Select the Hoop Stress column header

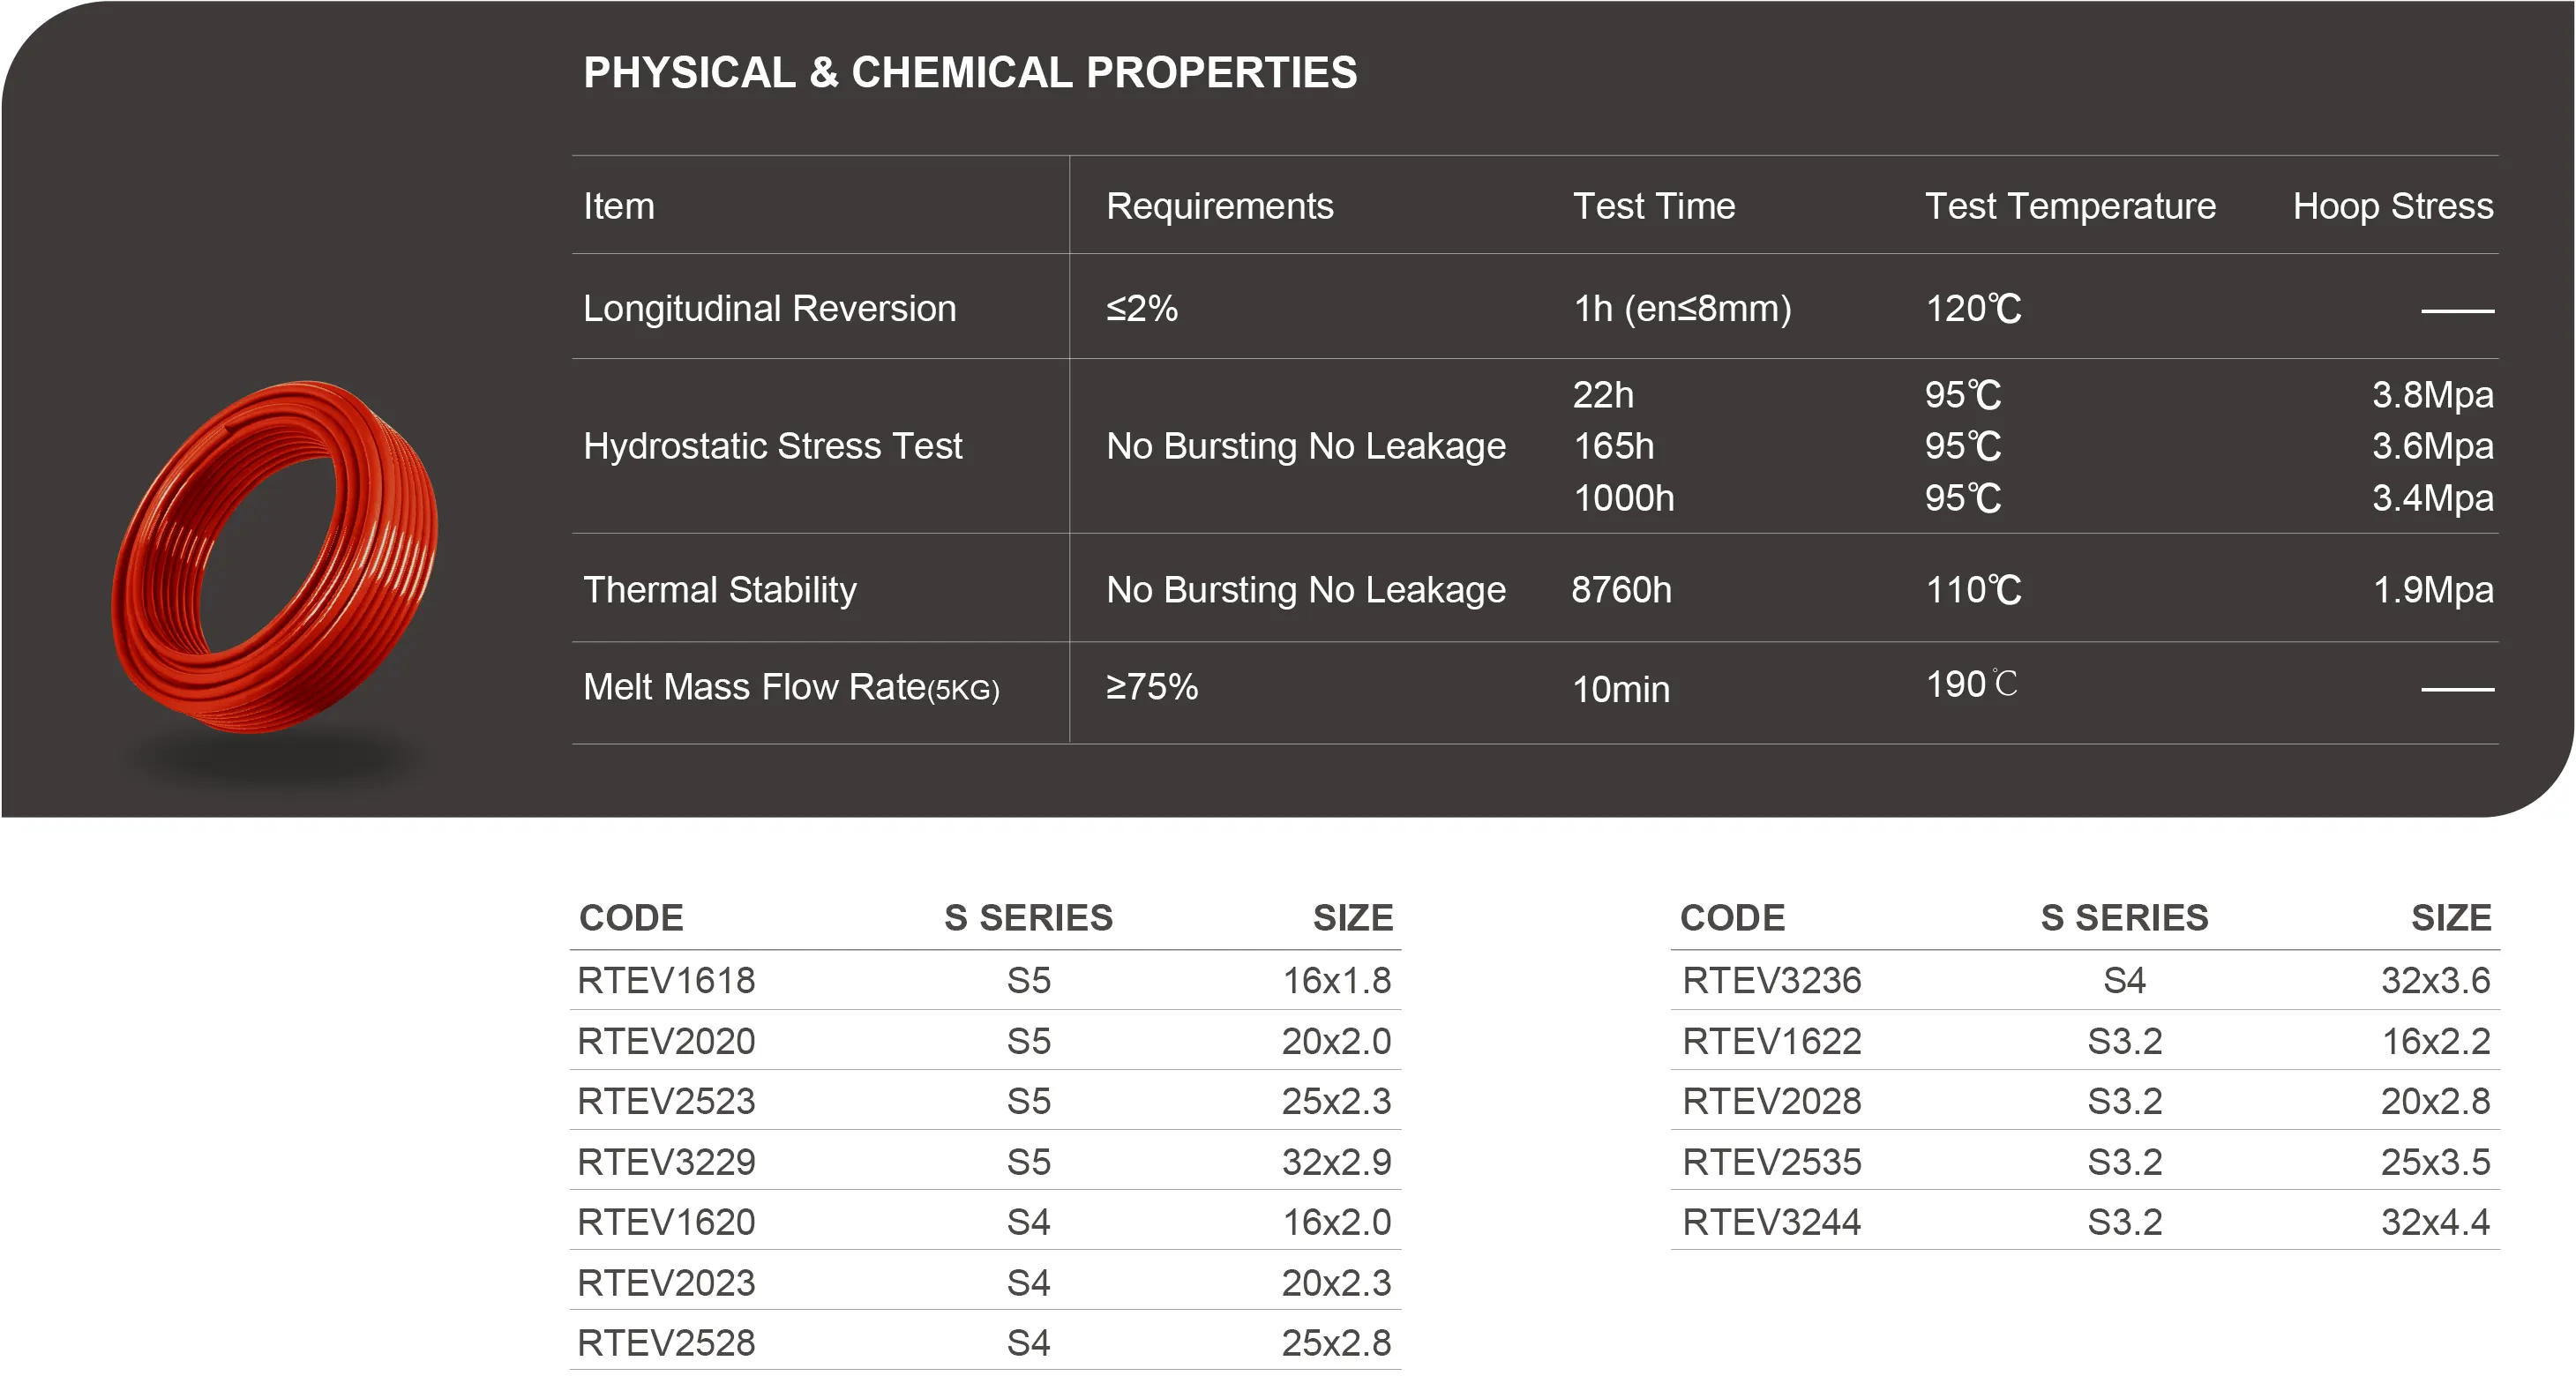pos(2392,206)
